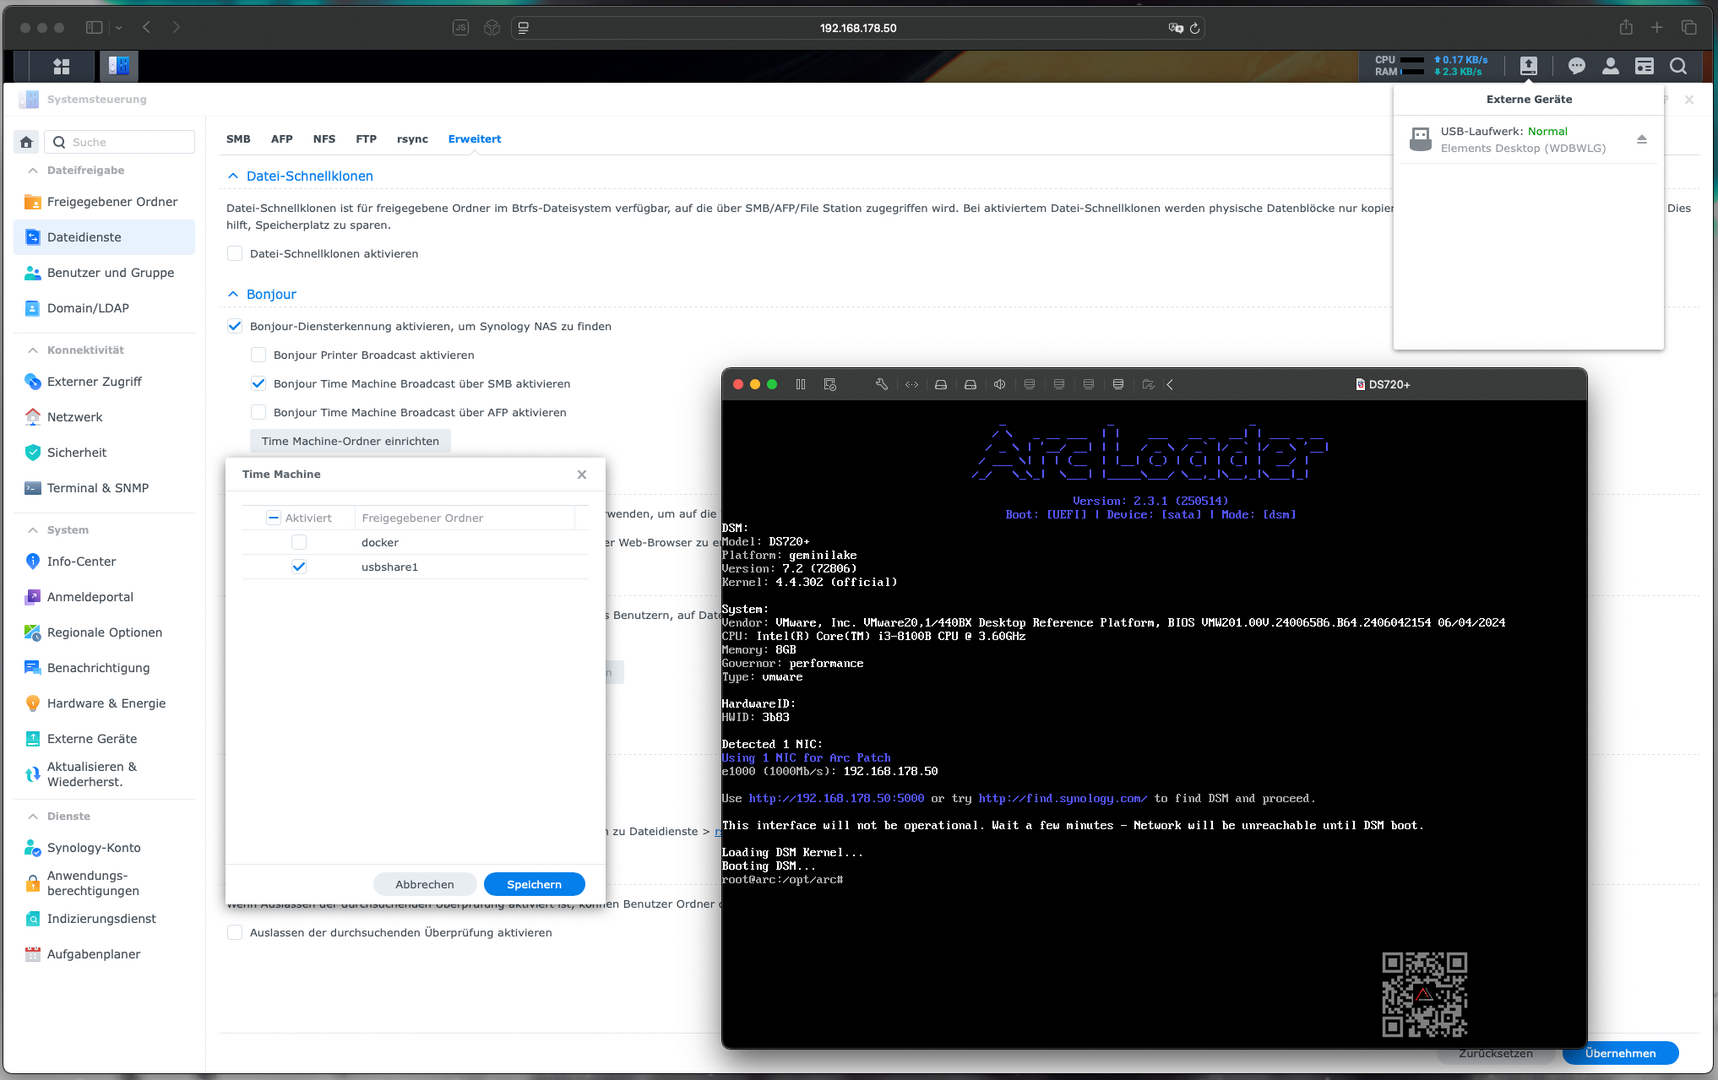Enable Datei-Schnellklonen aktivieren checkbox

coord(235,254)
